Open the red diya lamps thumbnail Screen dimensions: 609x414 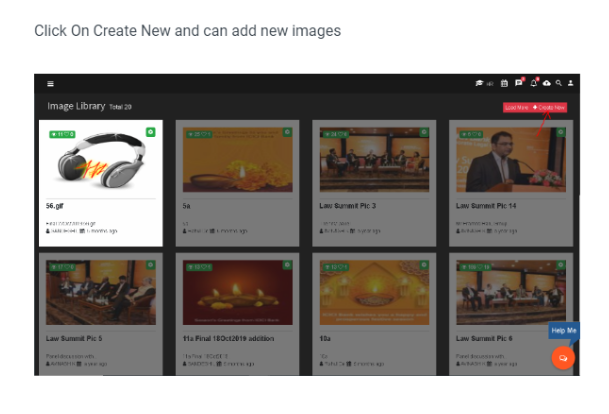(238, 293)
